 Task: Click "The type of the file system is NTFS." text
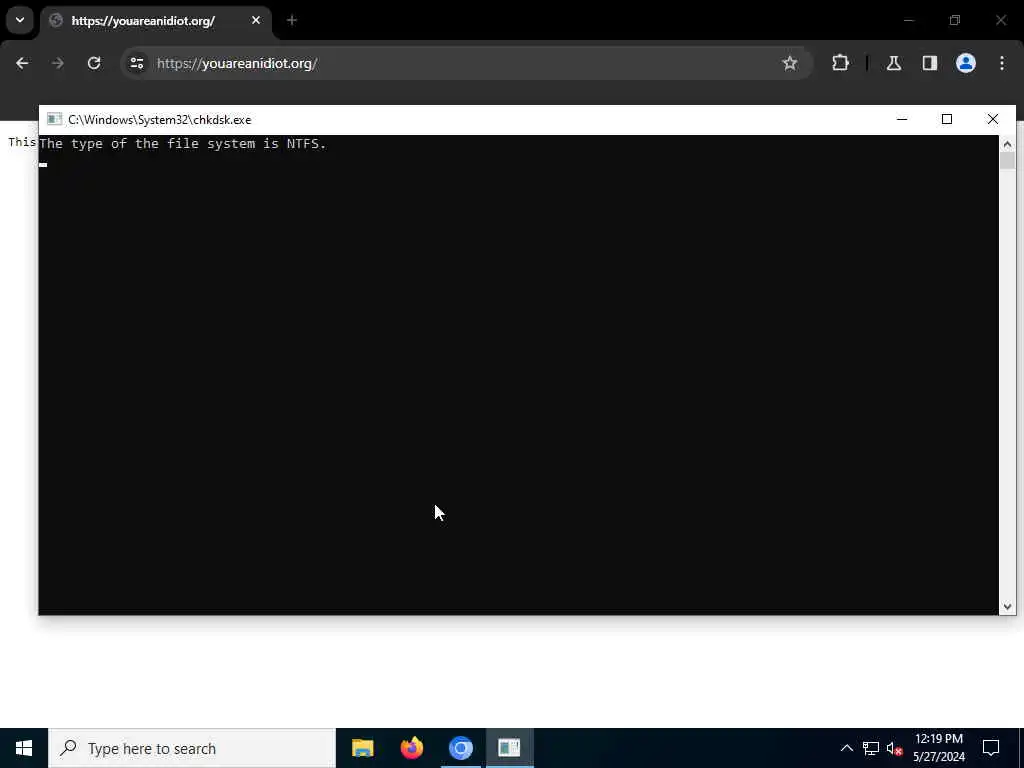point(183,144)
